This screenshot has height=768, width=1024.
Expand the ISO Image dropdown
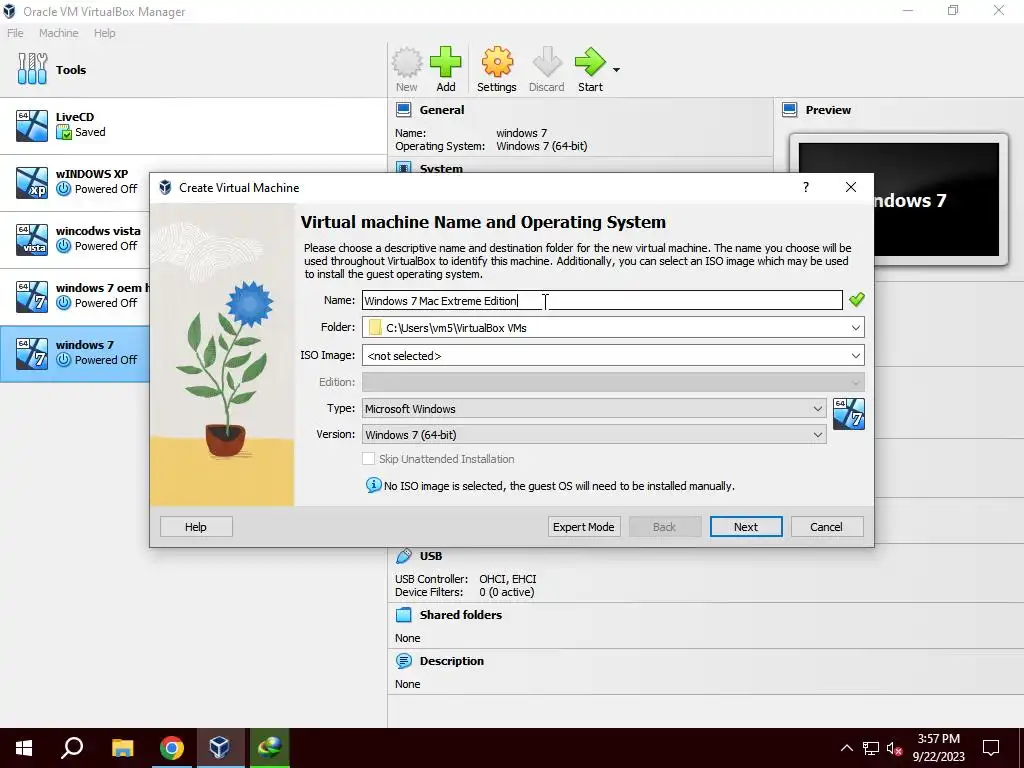(856, 356)
